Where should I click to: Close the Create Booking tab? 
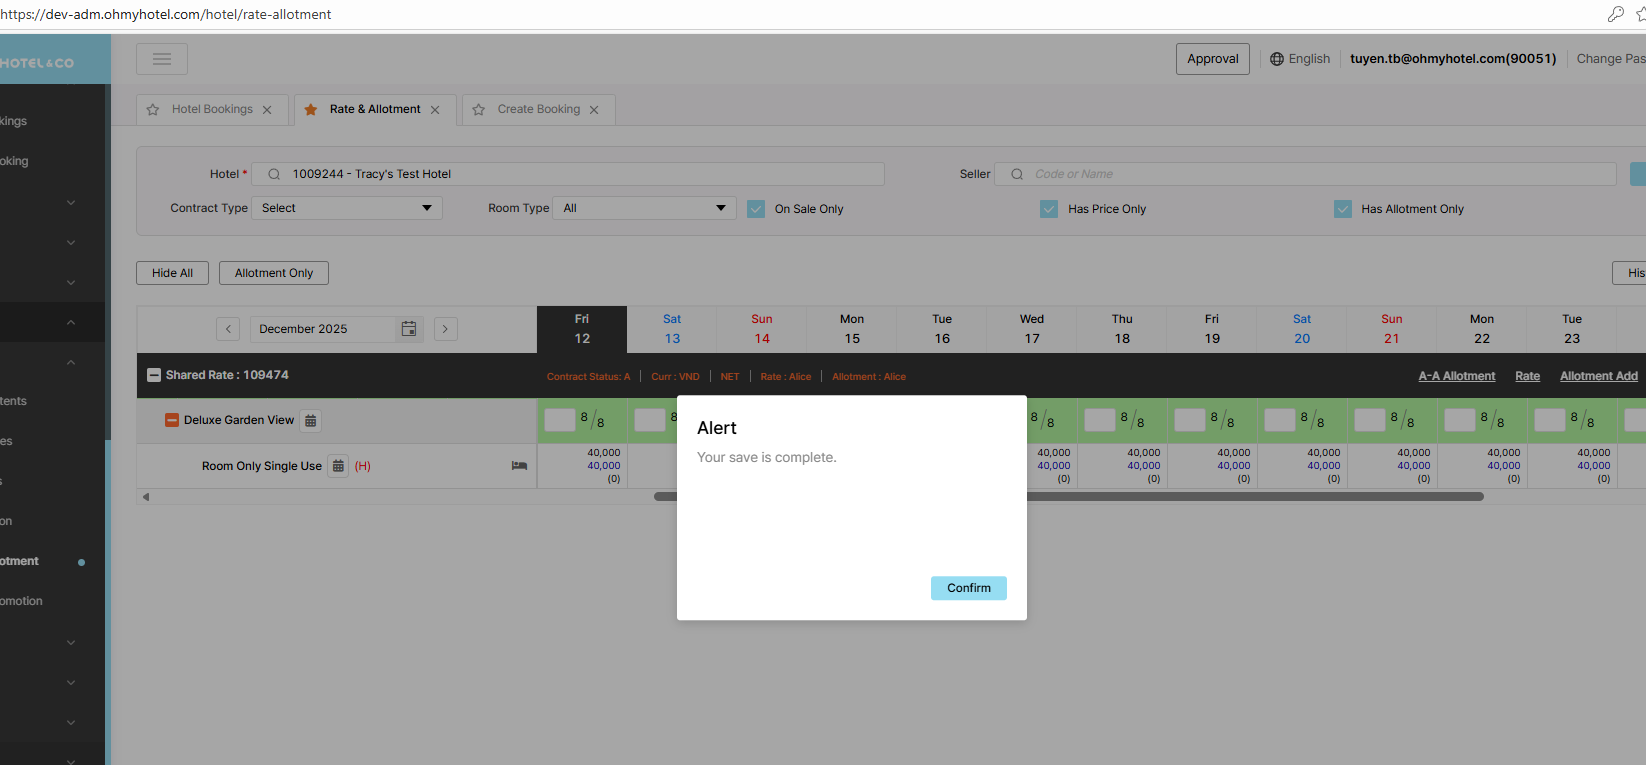[594, 110]
